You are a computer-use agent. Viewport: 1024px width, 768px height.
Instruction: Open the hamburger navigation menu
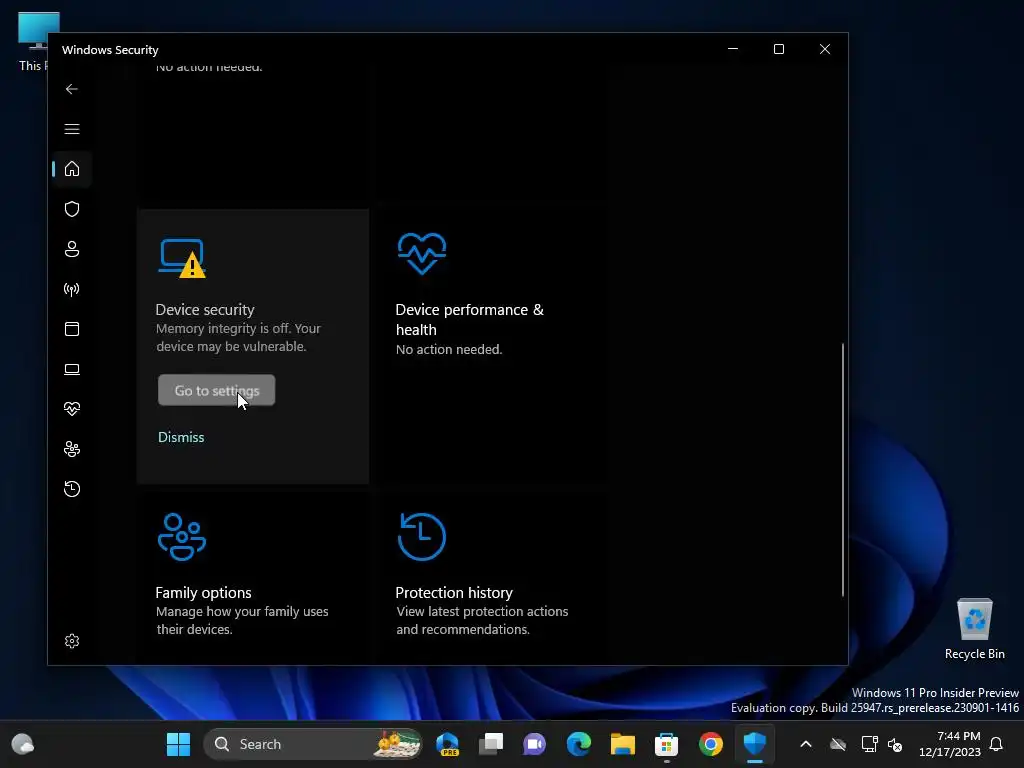point(72,129)
